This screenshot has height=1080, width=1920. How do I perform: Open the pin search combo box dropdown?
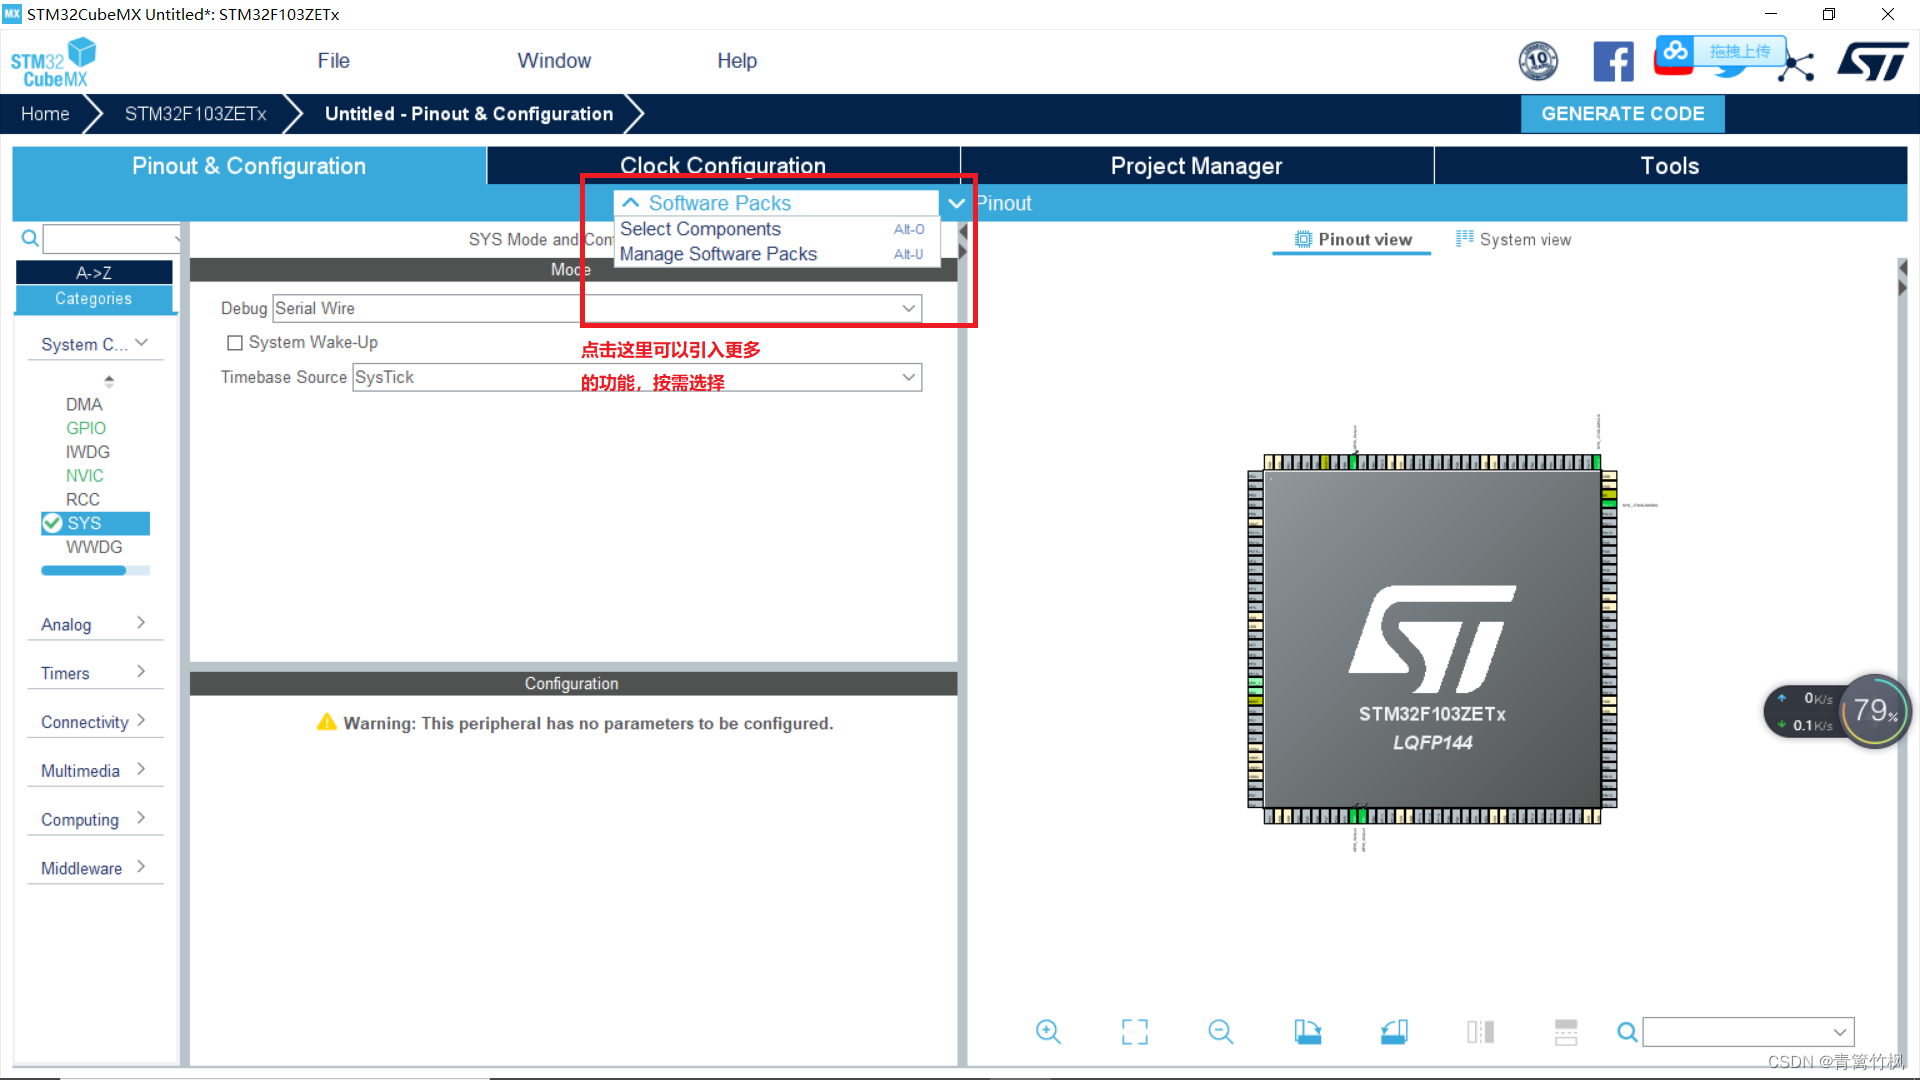coord(1839,1032)
